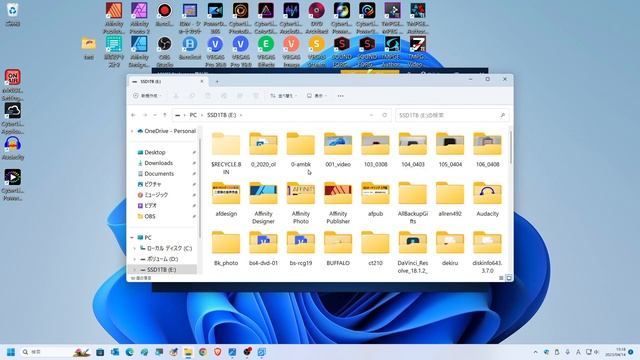Click the navigation pane scrollbar
640x360 pixels.
pyautogui.click(x=200, y=188)
